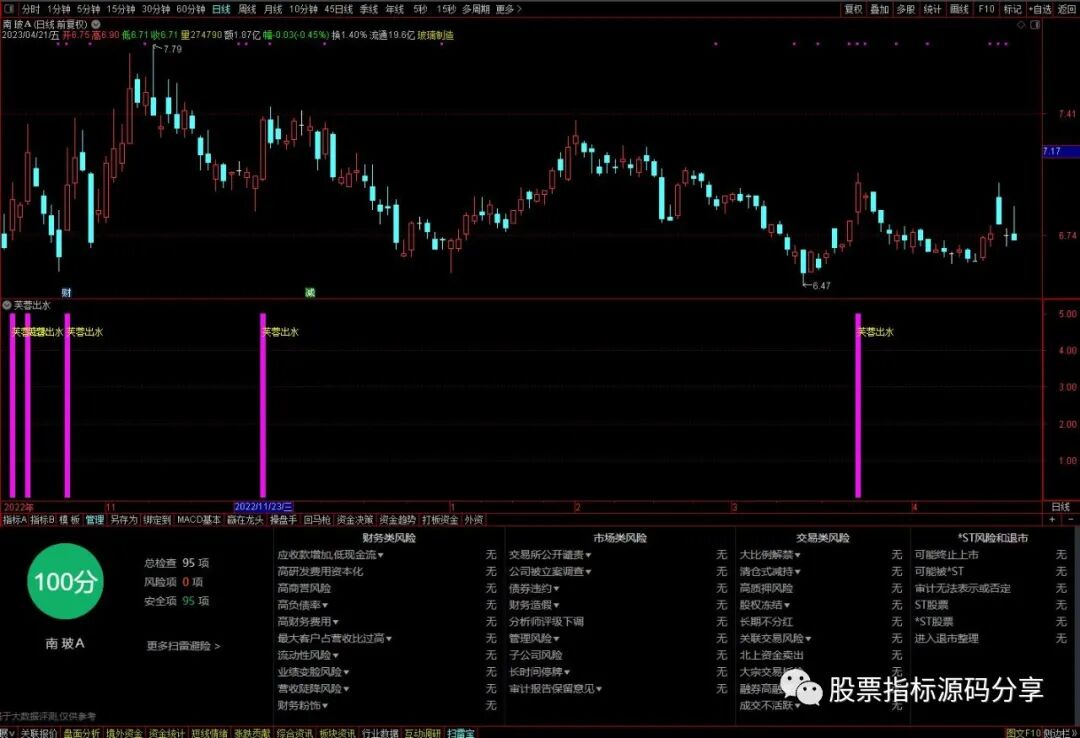Click 另存为 save-as option
Screen dimensions: 1080x738
pos(124,520)
